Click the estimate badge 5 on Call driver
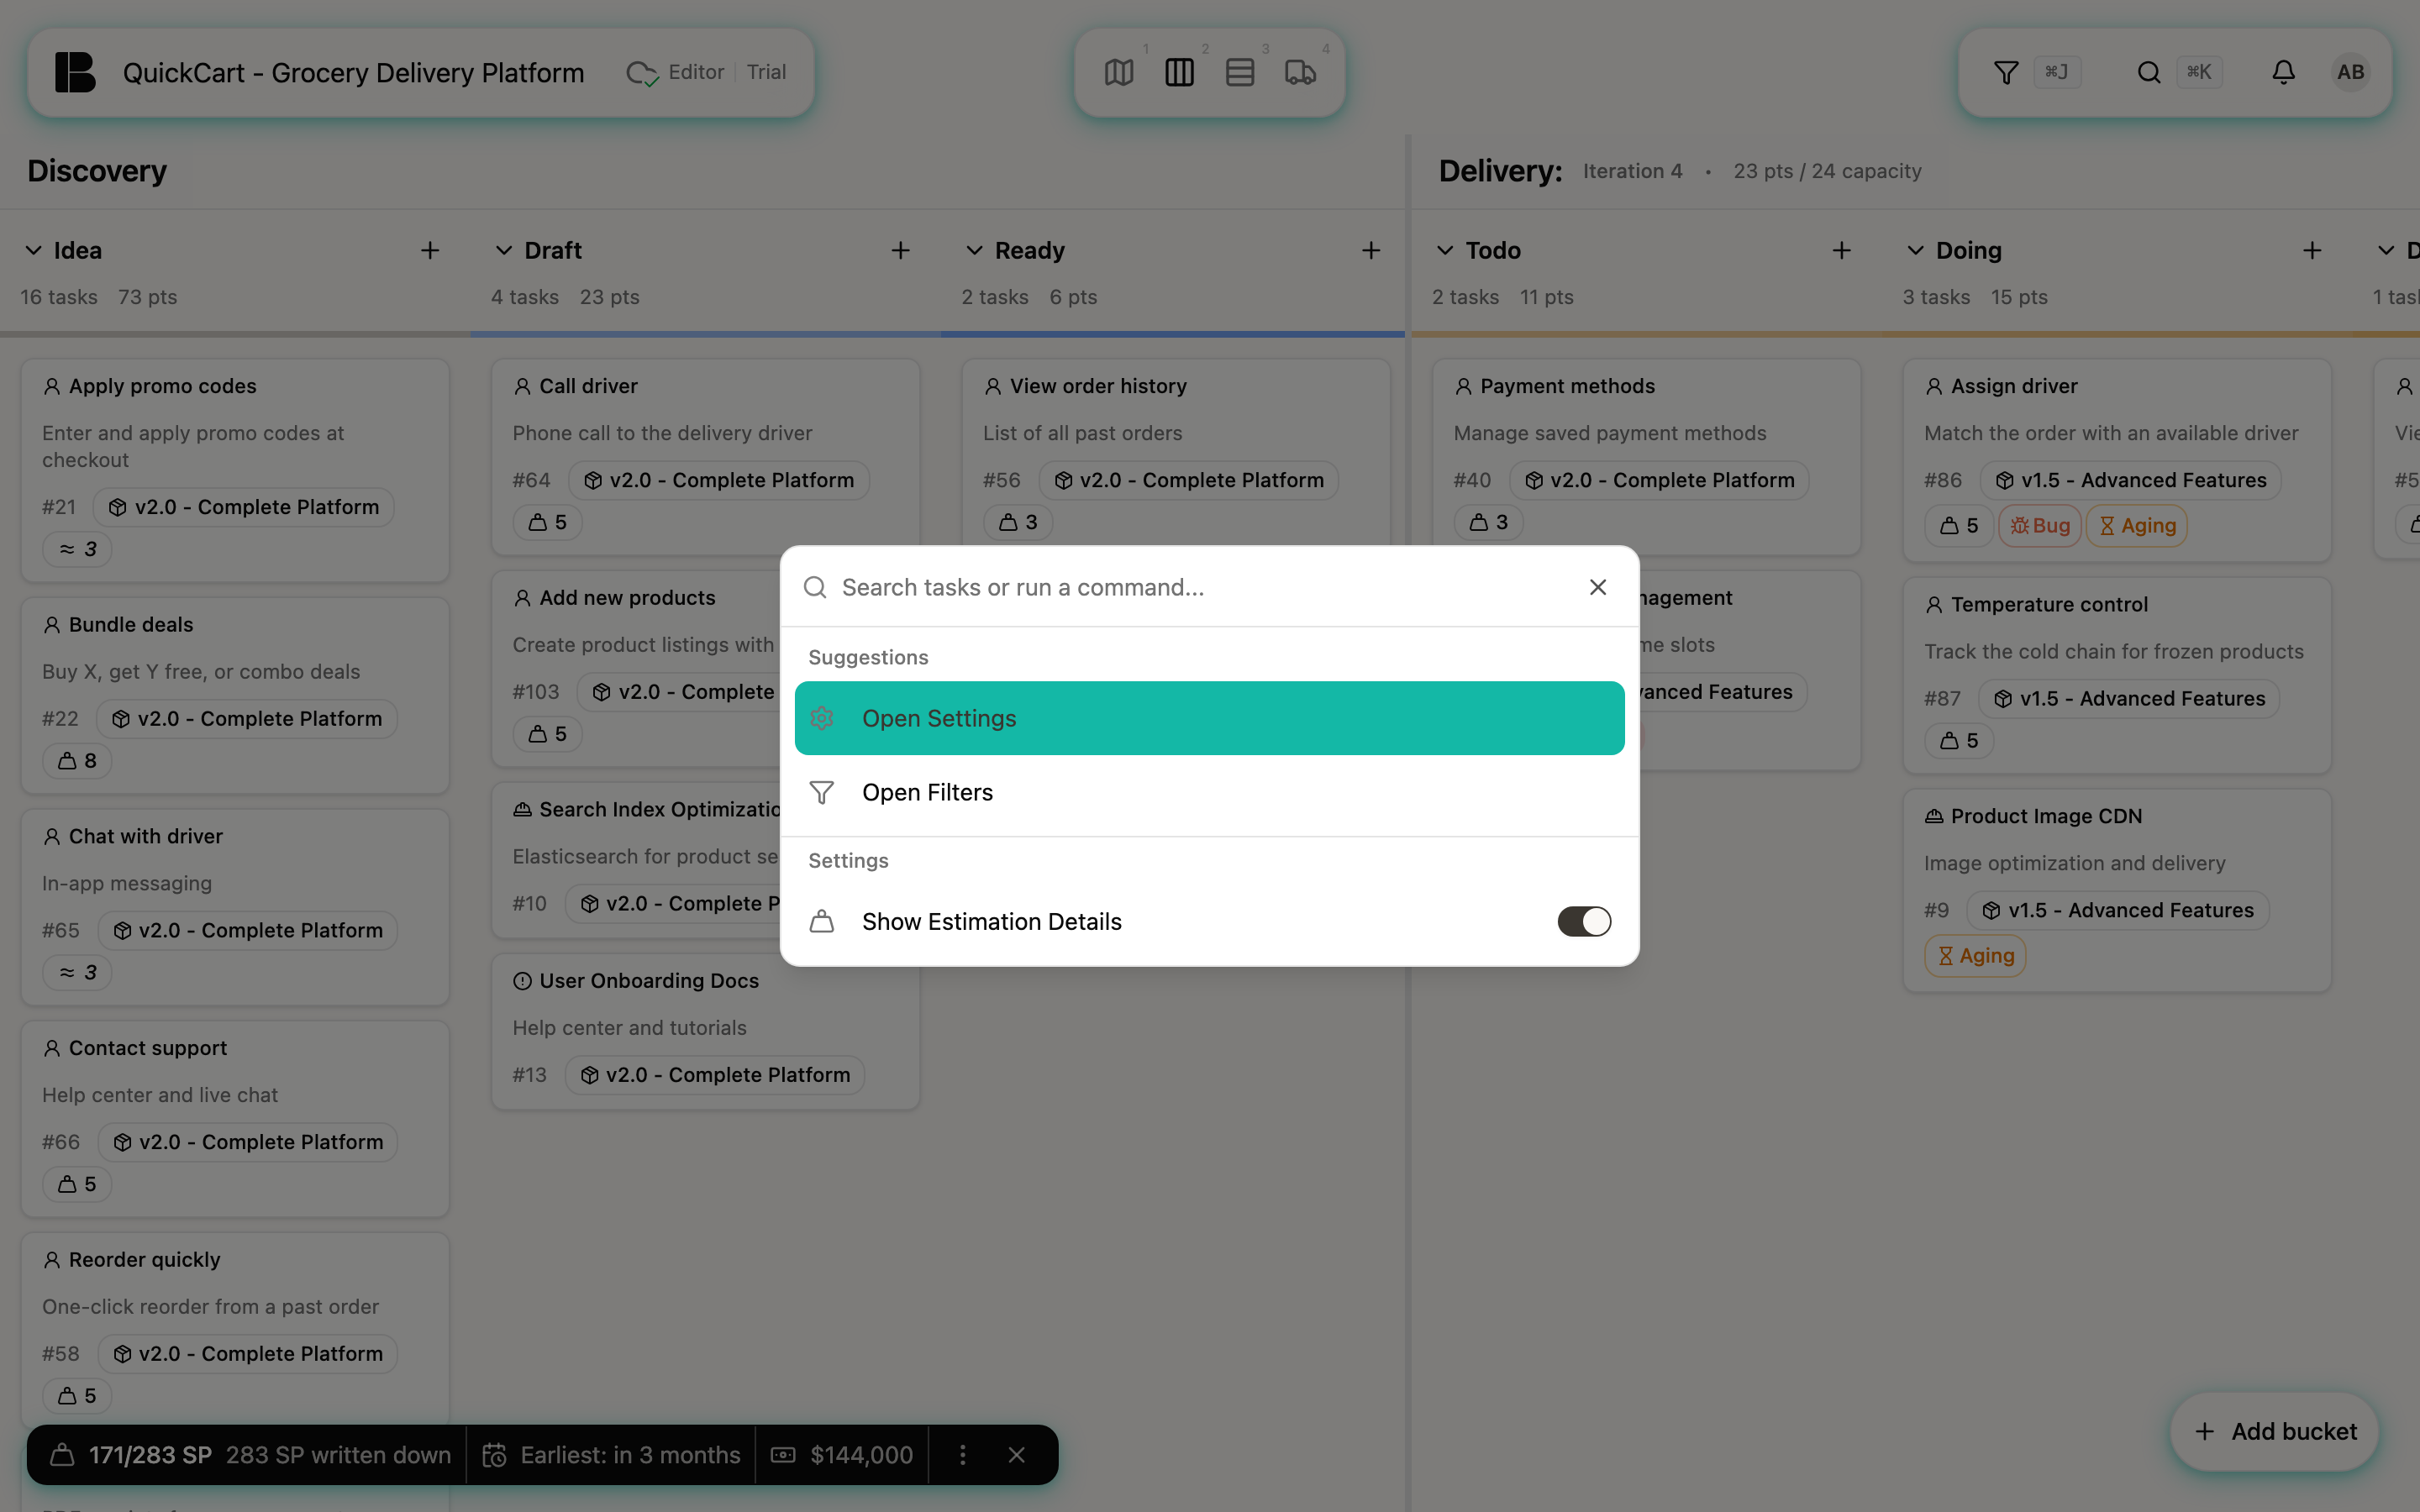The height and width of the screenshot is (1512, 2420). coord(547,522)
